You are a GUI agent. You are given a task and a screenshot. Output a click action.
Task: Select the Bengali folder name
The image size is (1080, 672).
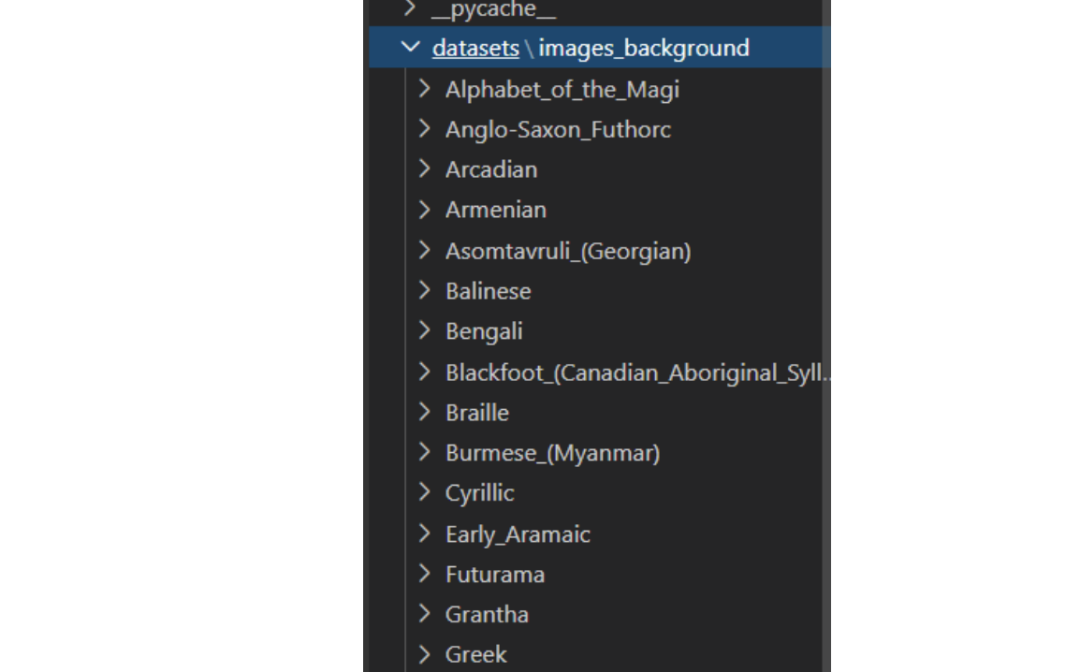[x=484, y=331]
